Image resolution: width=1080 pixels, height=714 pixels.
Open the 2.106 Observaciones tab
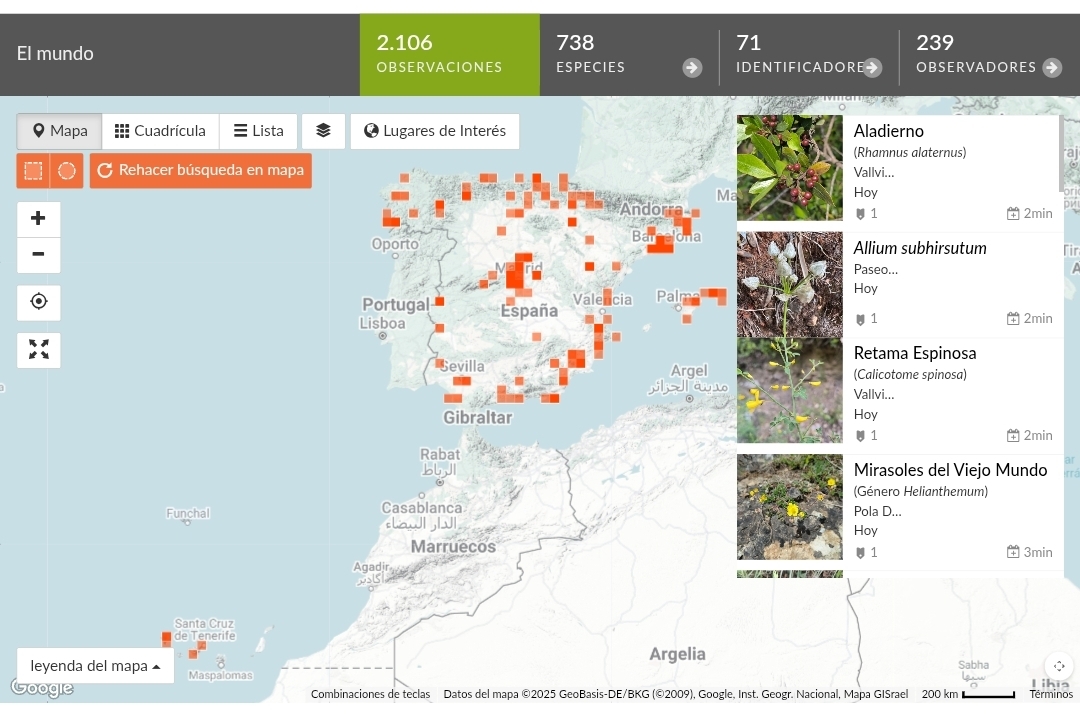[x=449, y=55]
